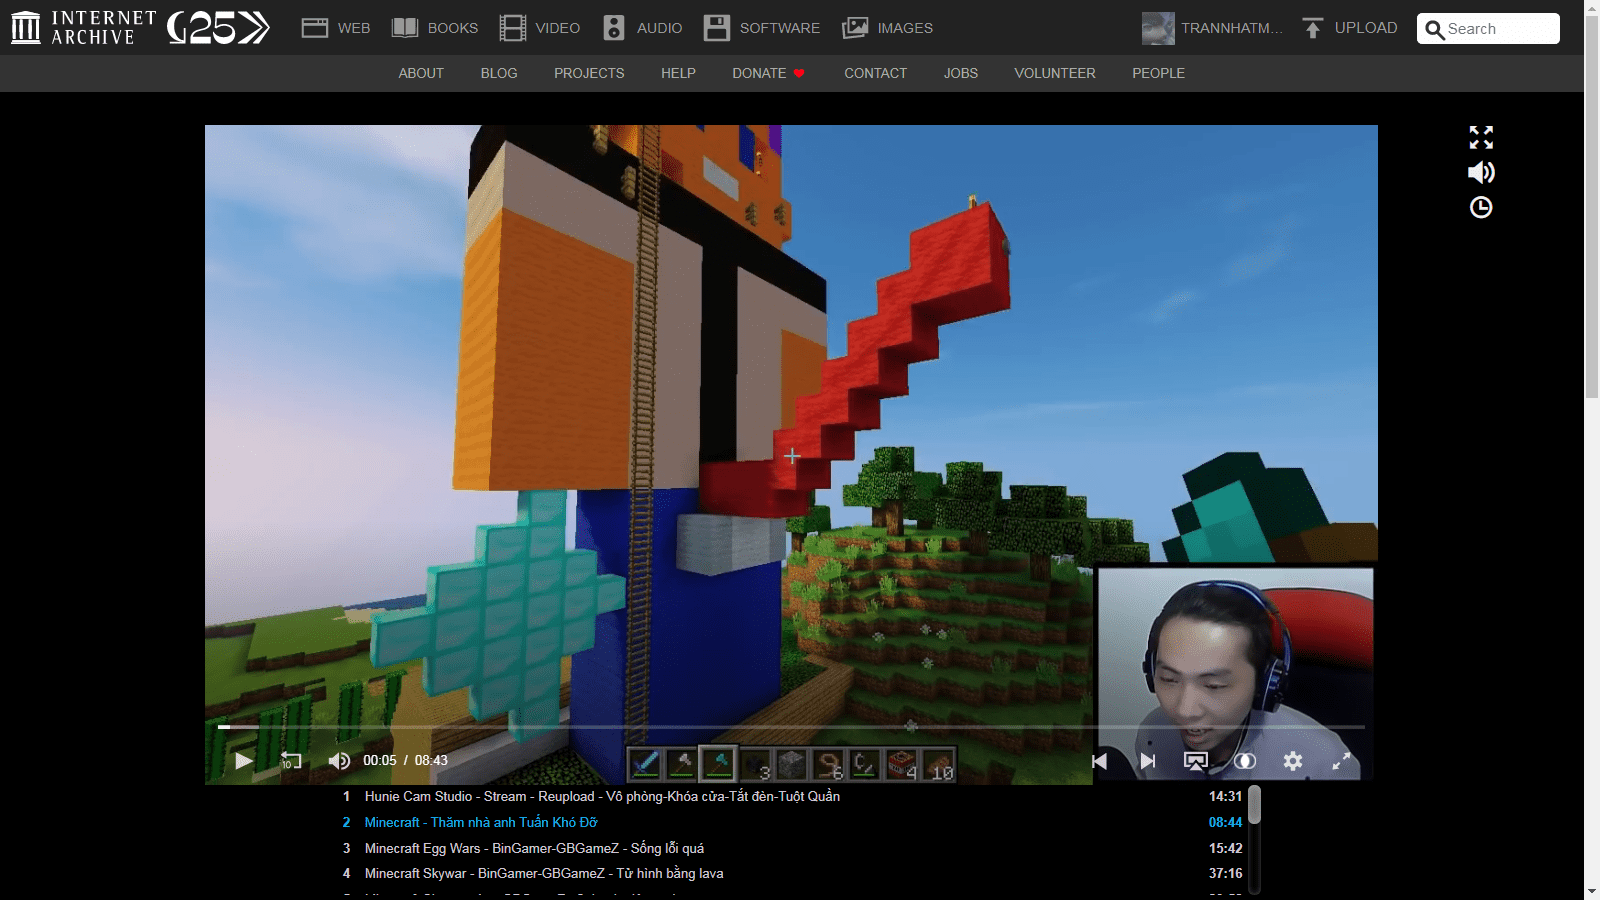
Task: Open the Software section in top nav
Action: point(762,28)
